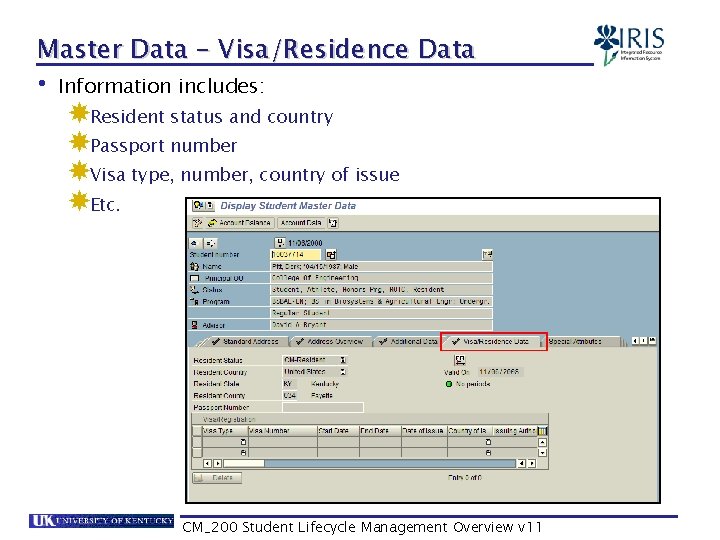Click the Advisor row icon
The height and width of the screenshot is (540, 720).
point(194,325)
